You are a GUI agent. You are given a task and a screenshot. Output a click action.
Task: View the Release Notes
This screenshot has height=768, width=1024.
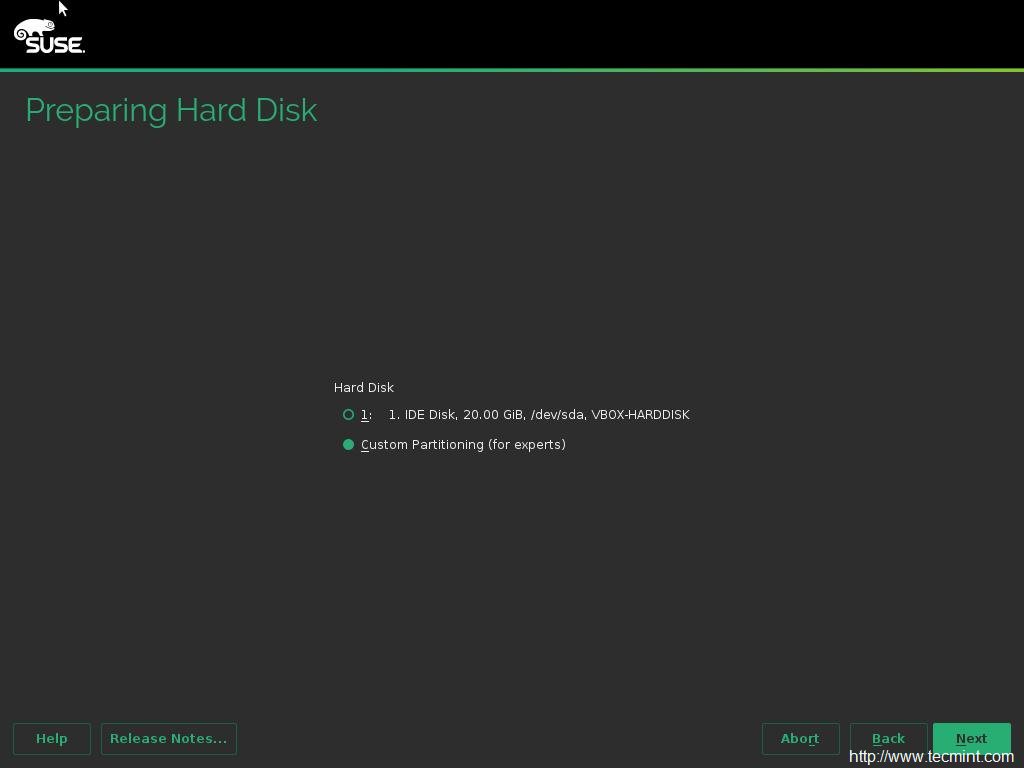168,739
